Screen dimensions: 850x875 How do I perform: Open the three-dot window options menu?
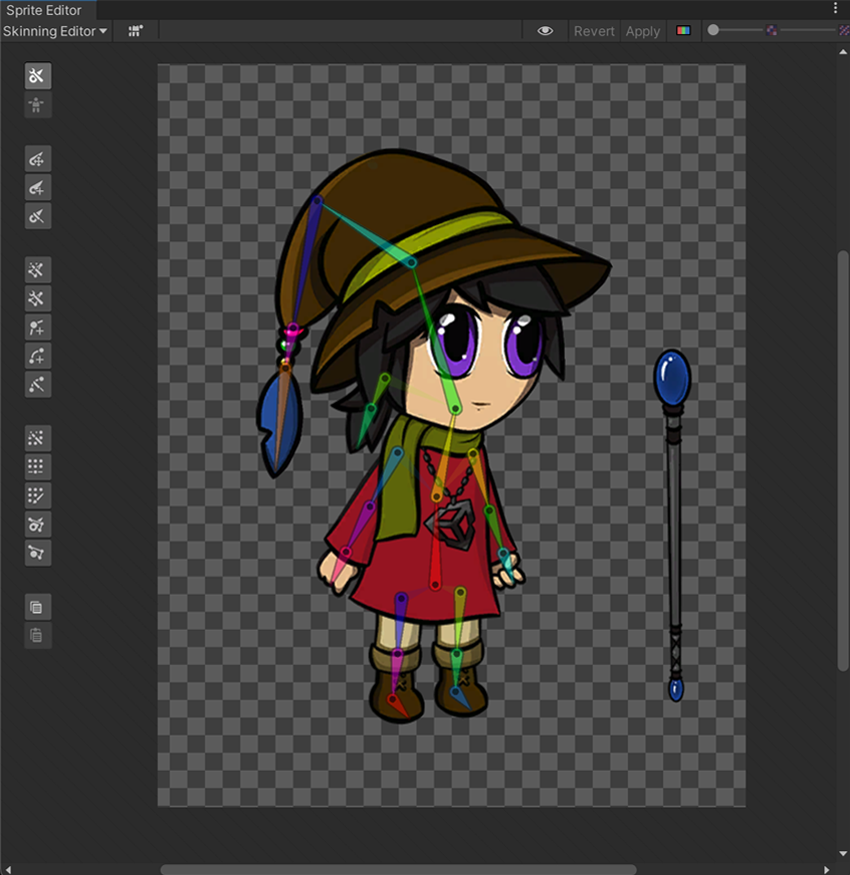coord(836,9)
